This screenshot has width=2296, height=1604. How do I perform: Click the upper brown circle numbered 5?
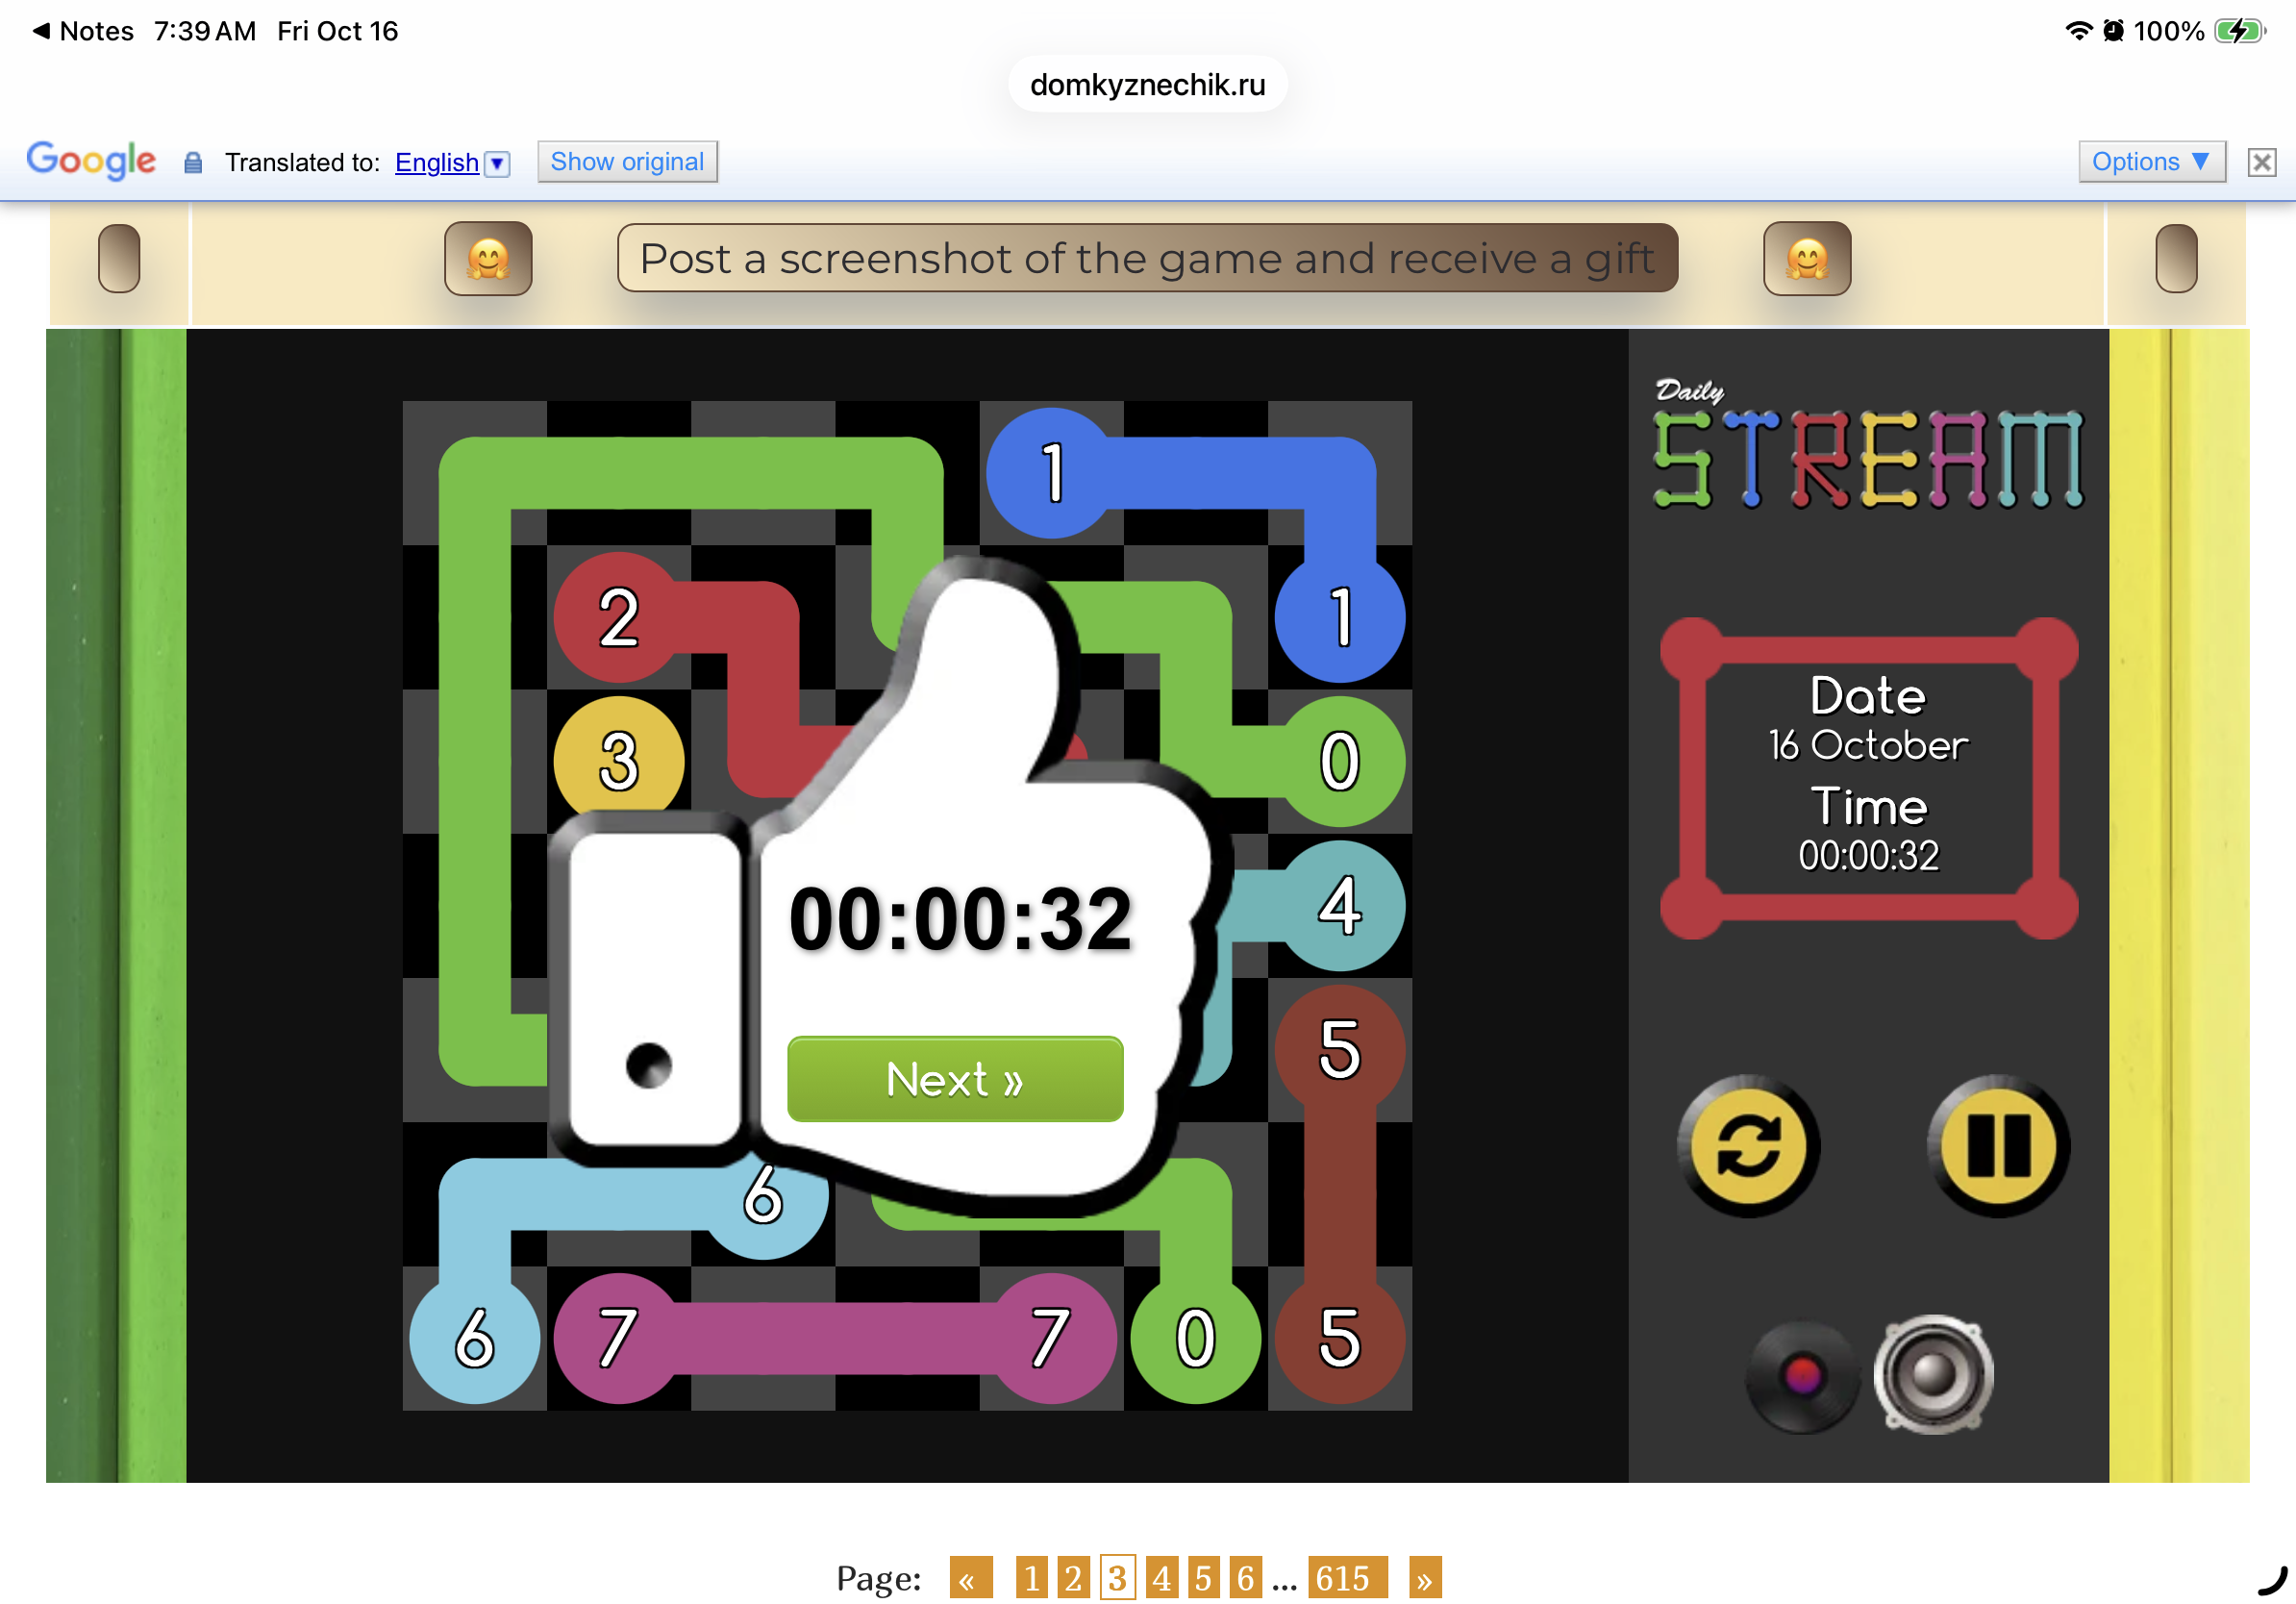1339,1049
